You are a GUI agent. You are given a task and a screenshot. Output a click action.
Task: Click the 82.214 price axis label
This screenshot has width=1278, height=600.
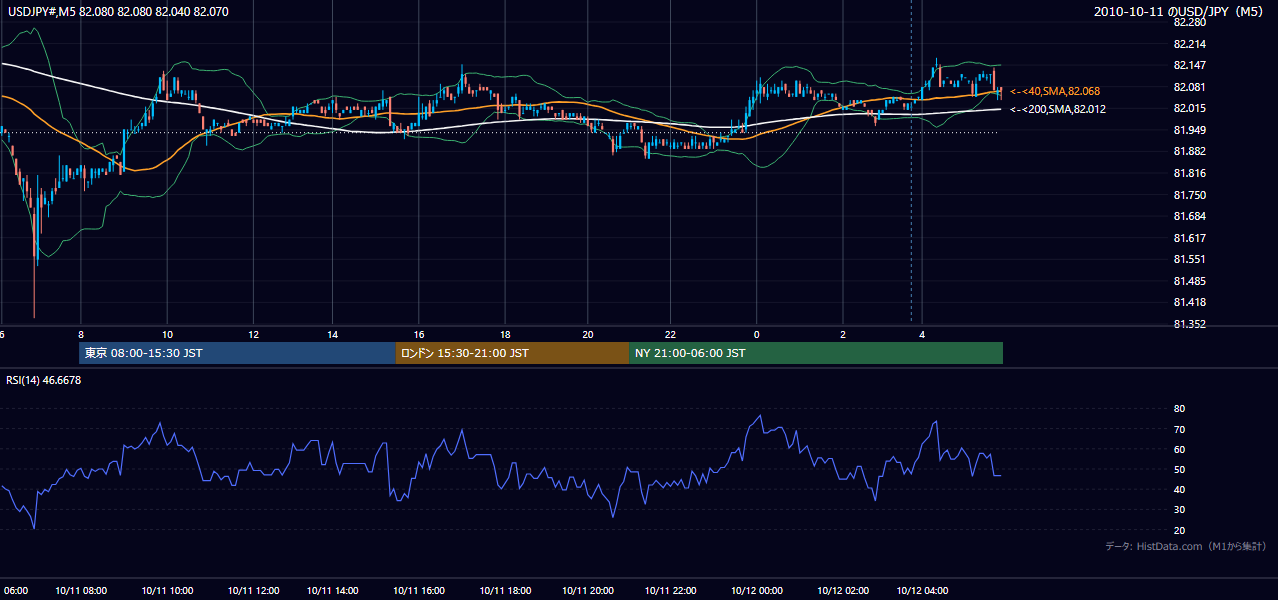pyautogui.click(x=1189, y=44)
